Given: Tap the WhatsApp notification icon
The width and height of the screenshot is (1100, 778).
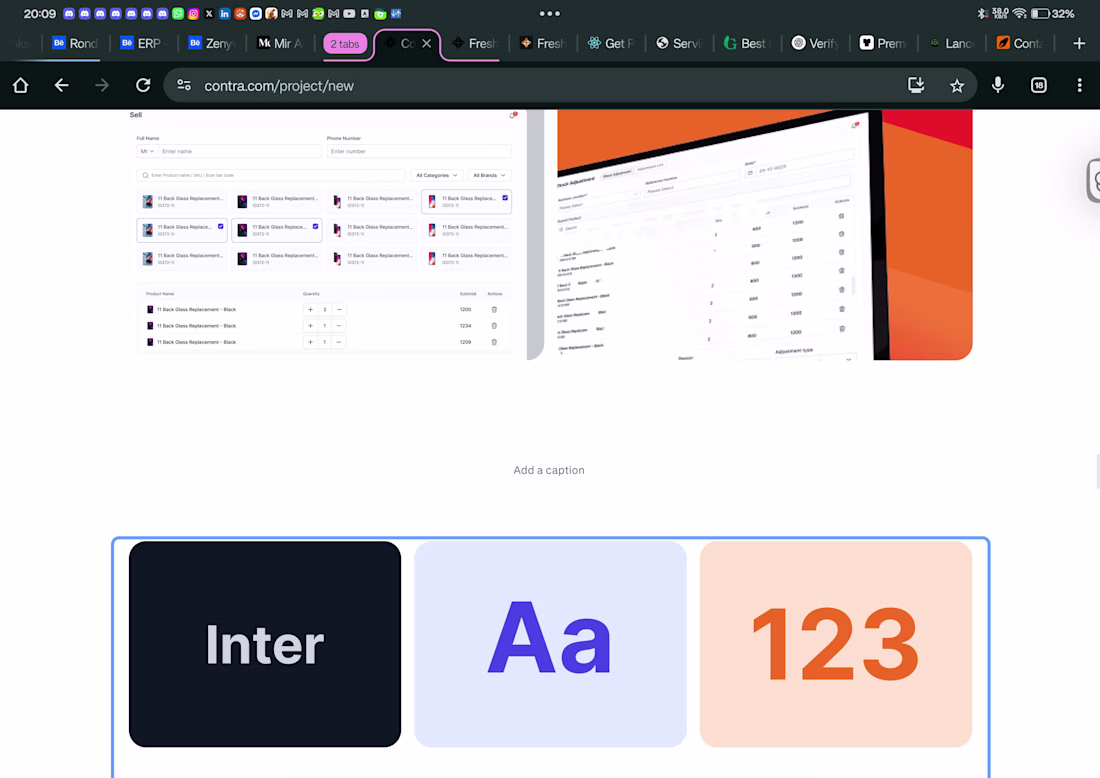Looking at the screenshot, I should [178, 13].
